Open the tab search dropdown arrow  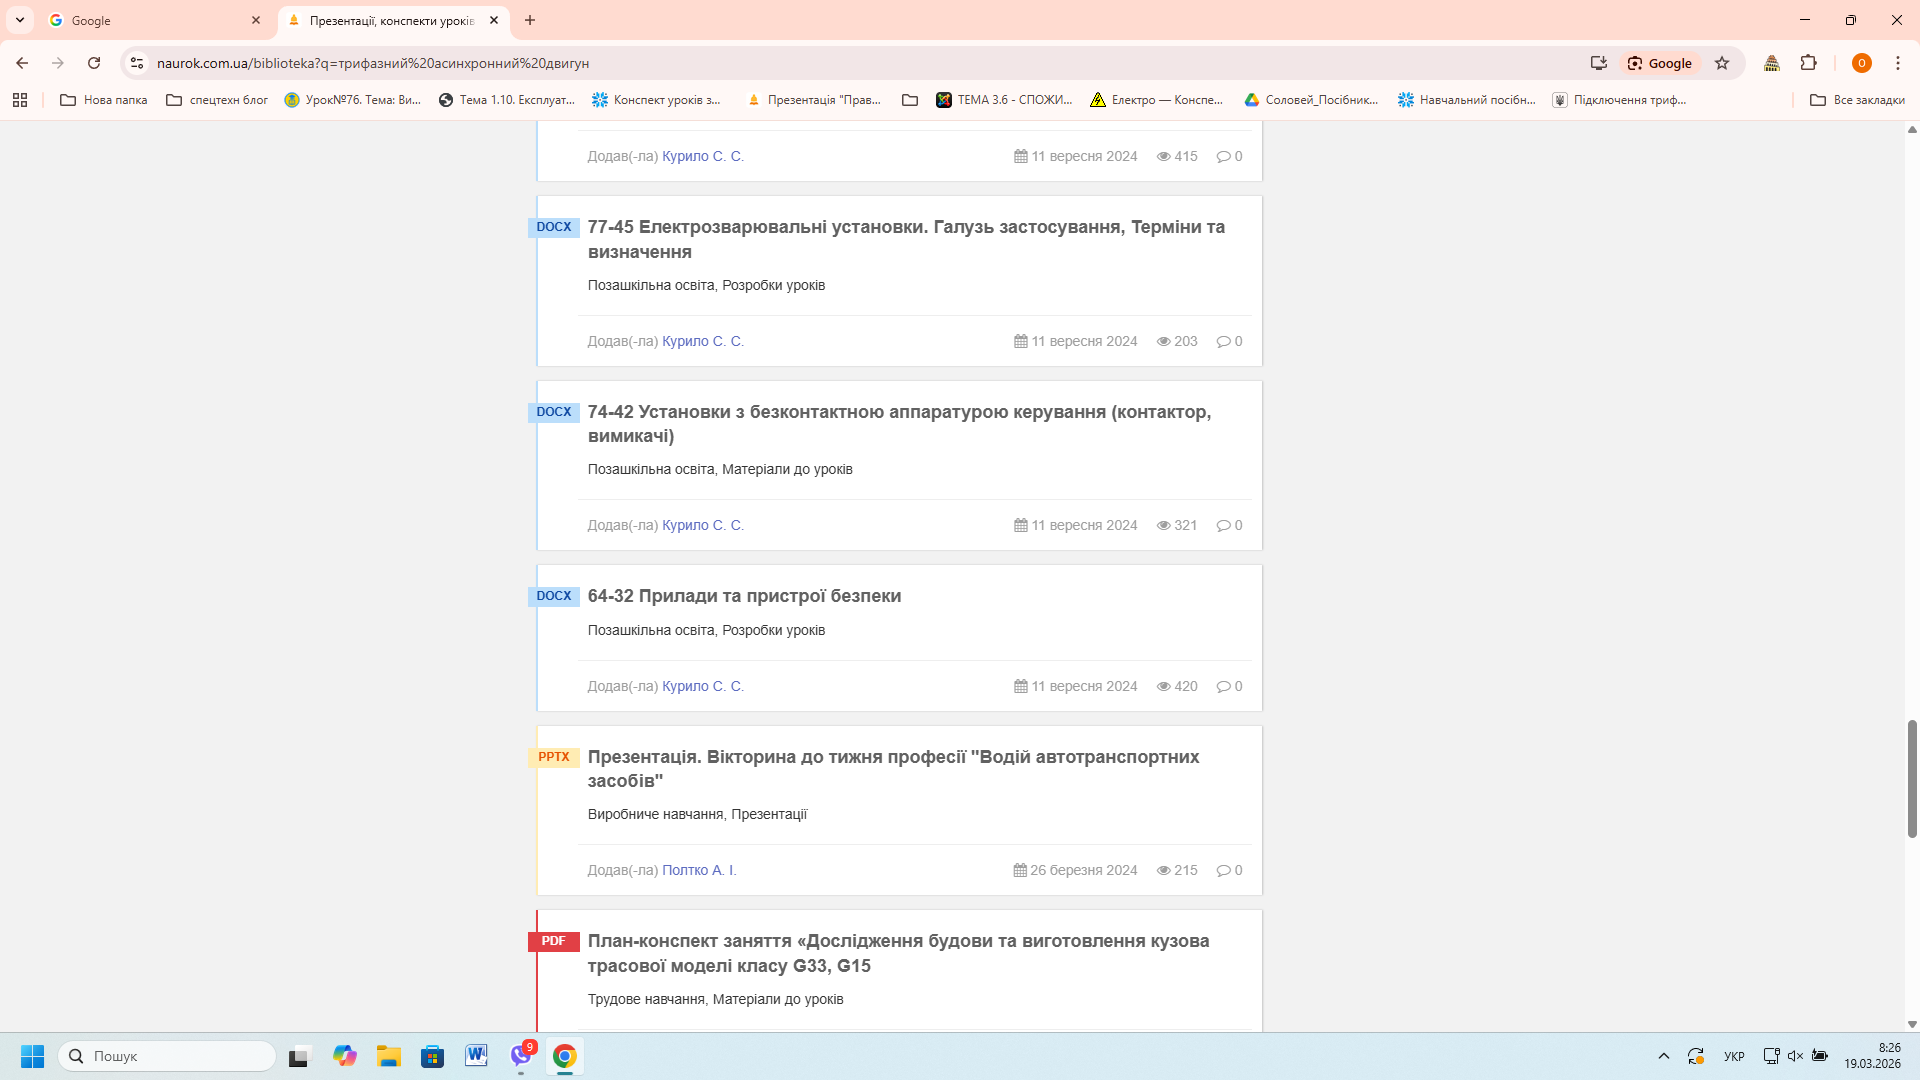click(x=20, y=20)
